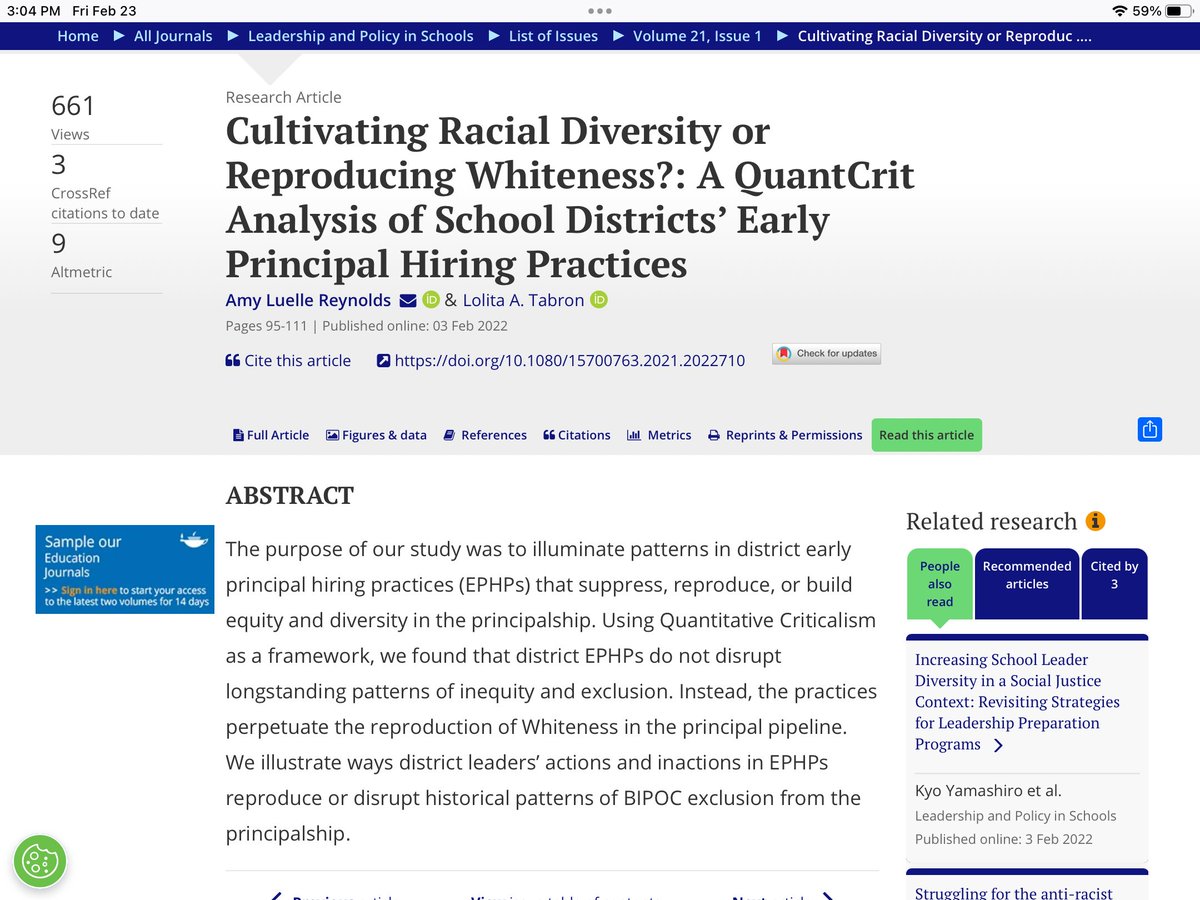Open the Figures & data tab
Image resolution: width=1200 pixels, height=900 pixels.
(376, 435)
